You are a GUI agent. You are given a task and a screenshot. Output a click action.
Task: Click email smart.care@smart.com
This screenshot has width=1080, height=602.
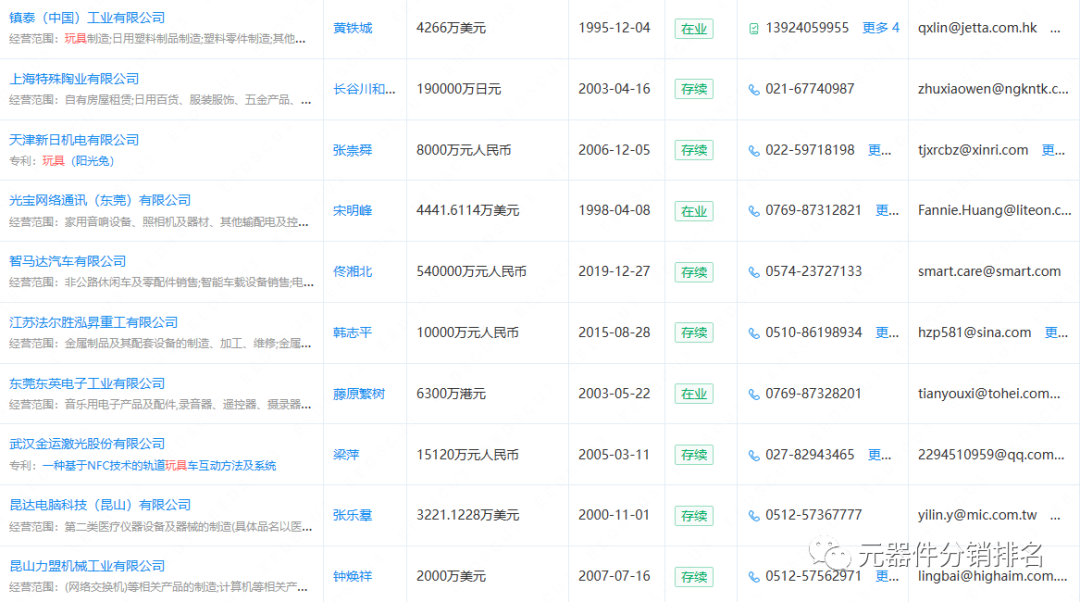click(x=989, y=272)
